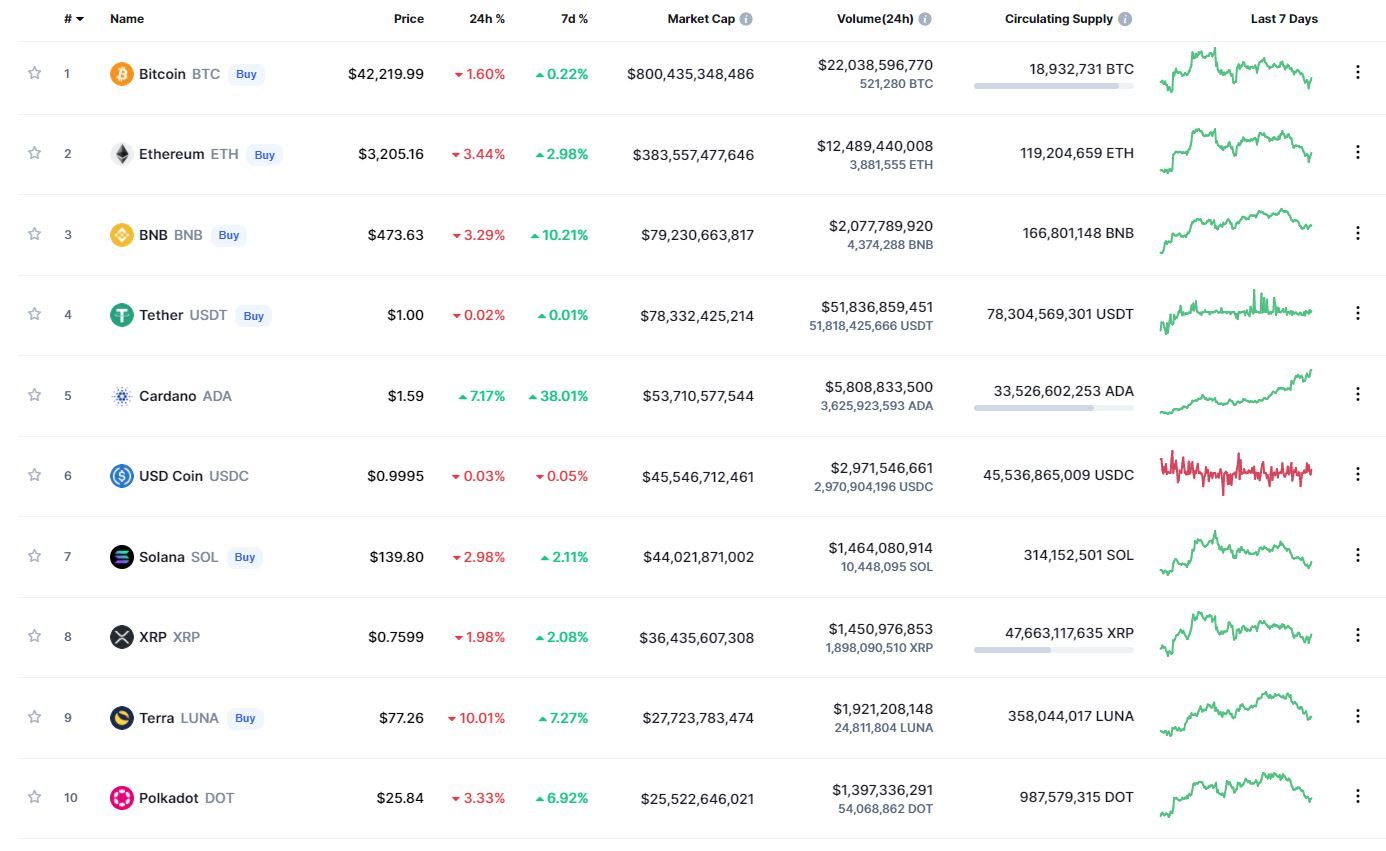Open the three-dot menu for Bitcoin
Viewport: 1386px width, 851px height.
coord(1357,72)
